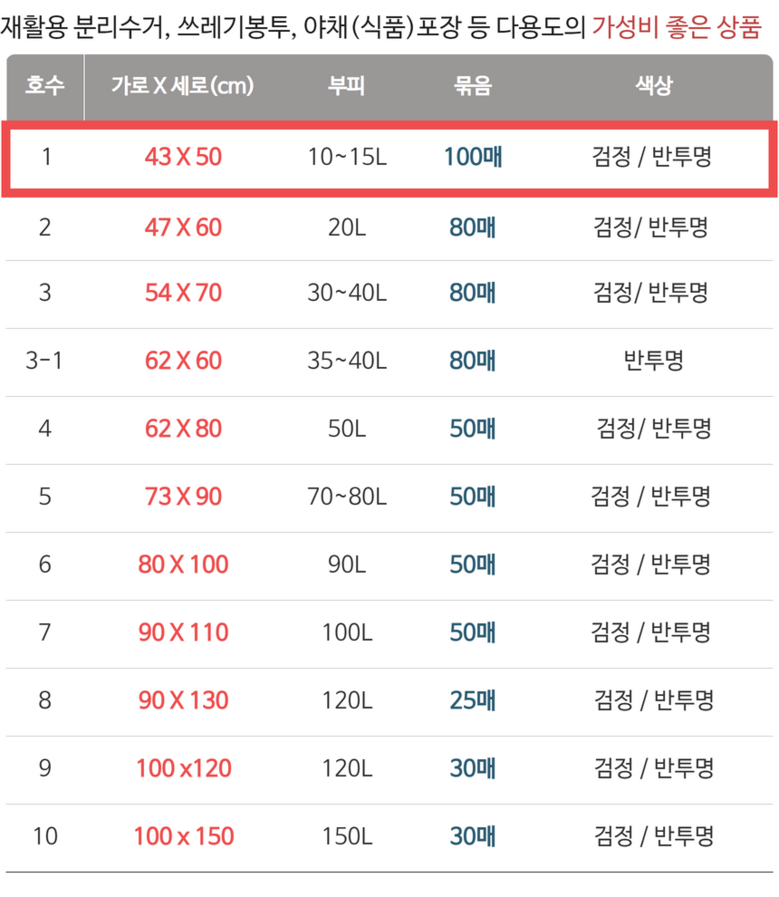Select the 54 X 70 size cell
This screenshot has height=897, width=779.
click(x=183, y=293)
